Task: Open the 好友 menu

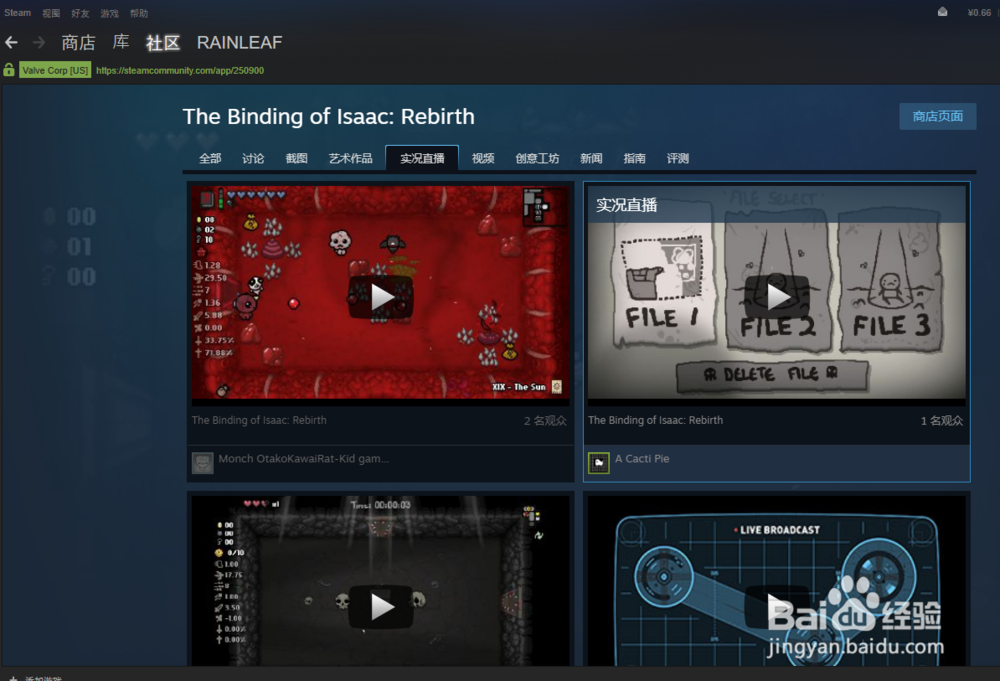Action: 80,13
